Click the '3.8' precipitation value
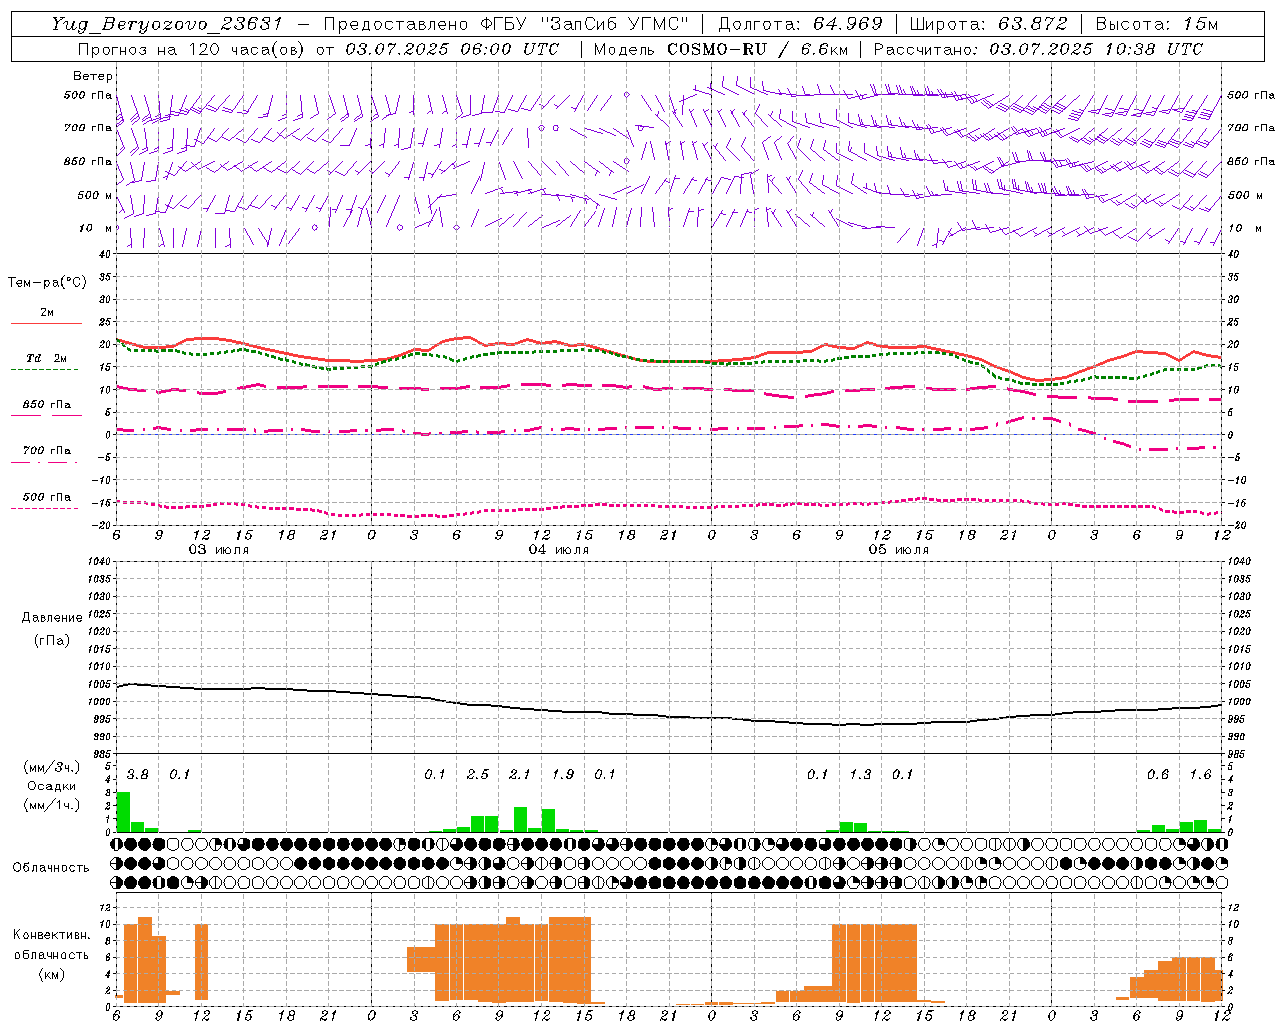The width and height of the screenshot is (1280, 1024). 137,775
